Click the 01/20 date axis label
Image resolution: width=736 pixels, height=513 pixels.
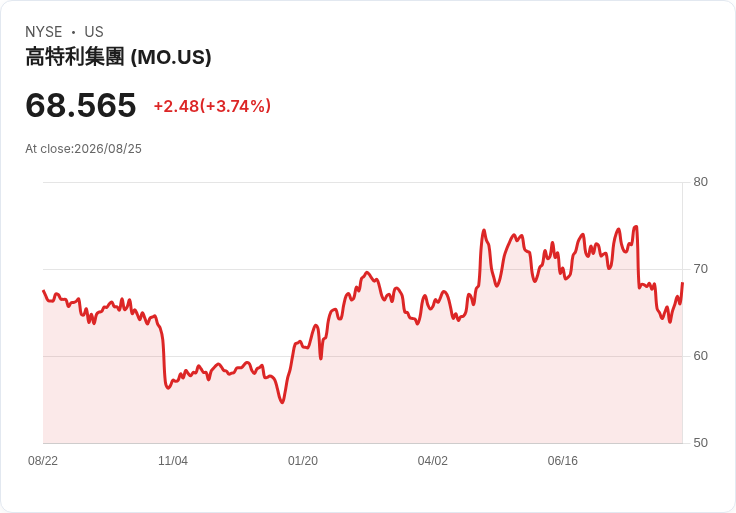pos(303,461)
